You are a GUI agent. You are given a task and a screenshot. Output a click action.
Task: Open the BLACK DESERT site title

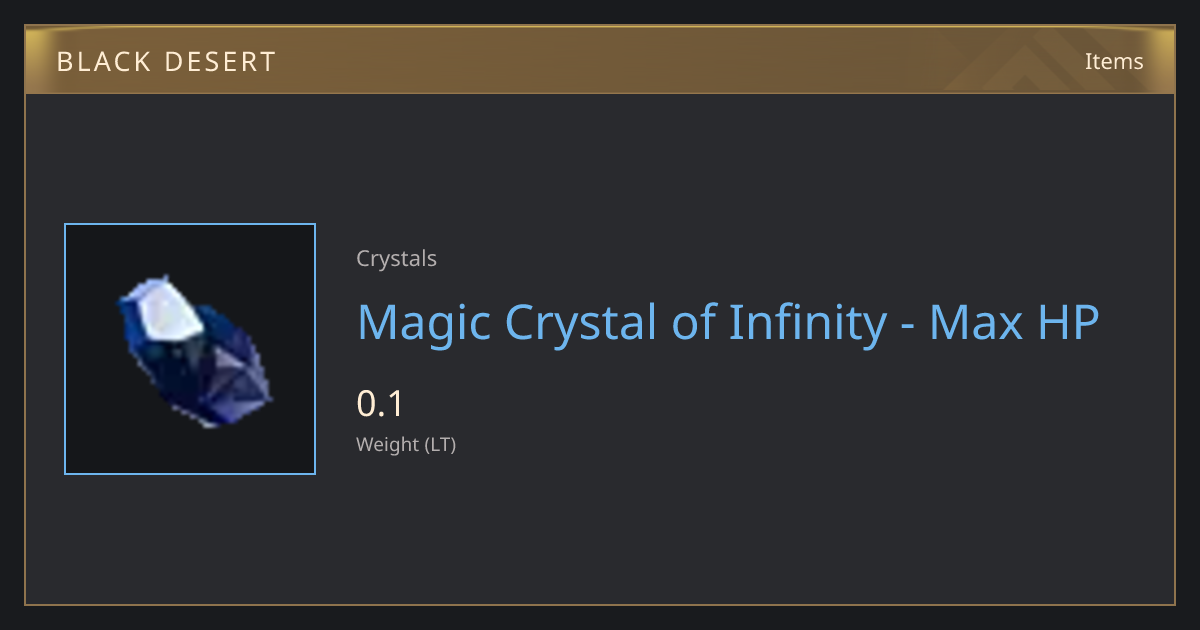[166, 62]
